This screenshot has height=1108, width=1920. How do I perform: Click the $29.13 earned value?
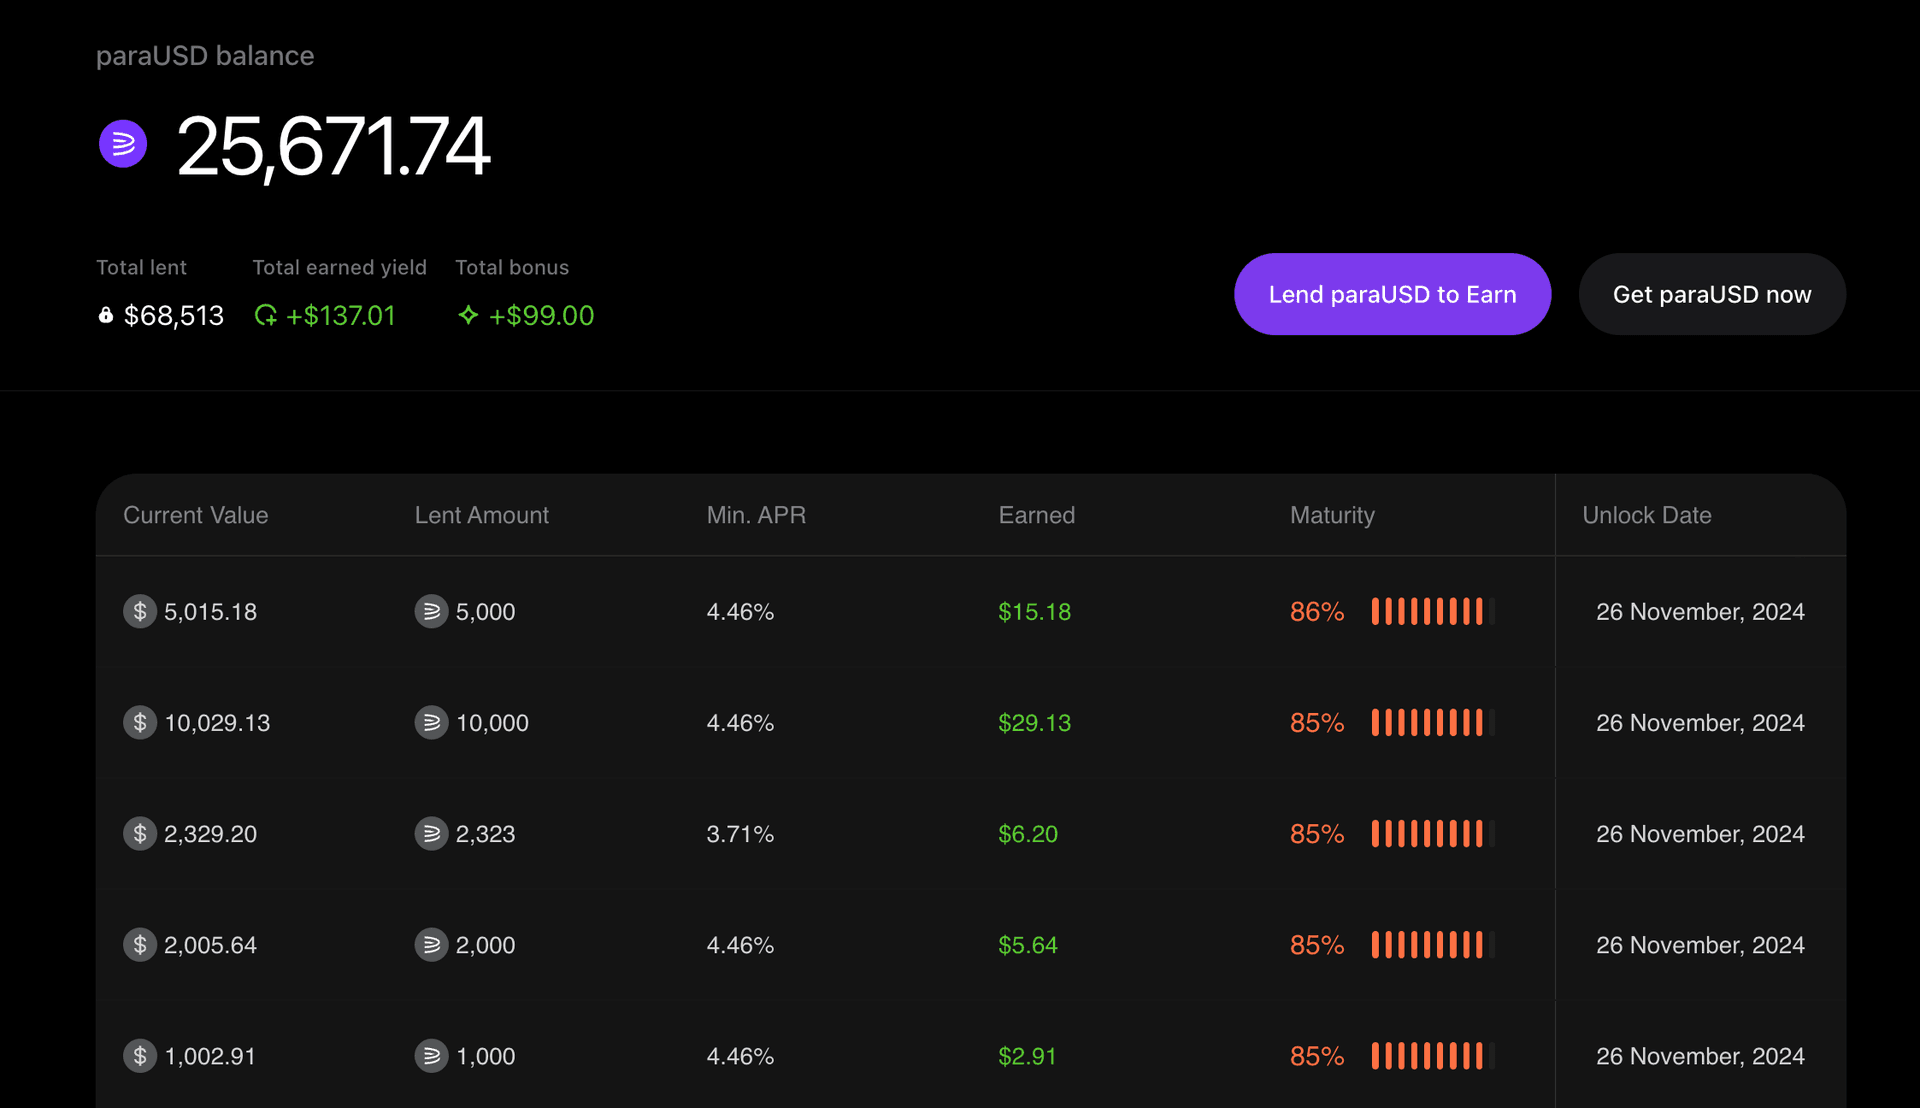tap(1034, 722)
